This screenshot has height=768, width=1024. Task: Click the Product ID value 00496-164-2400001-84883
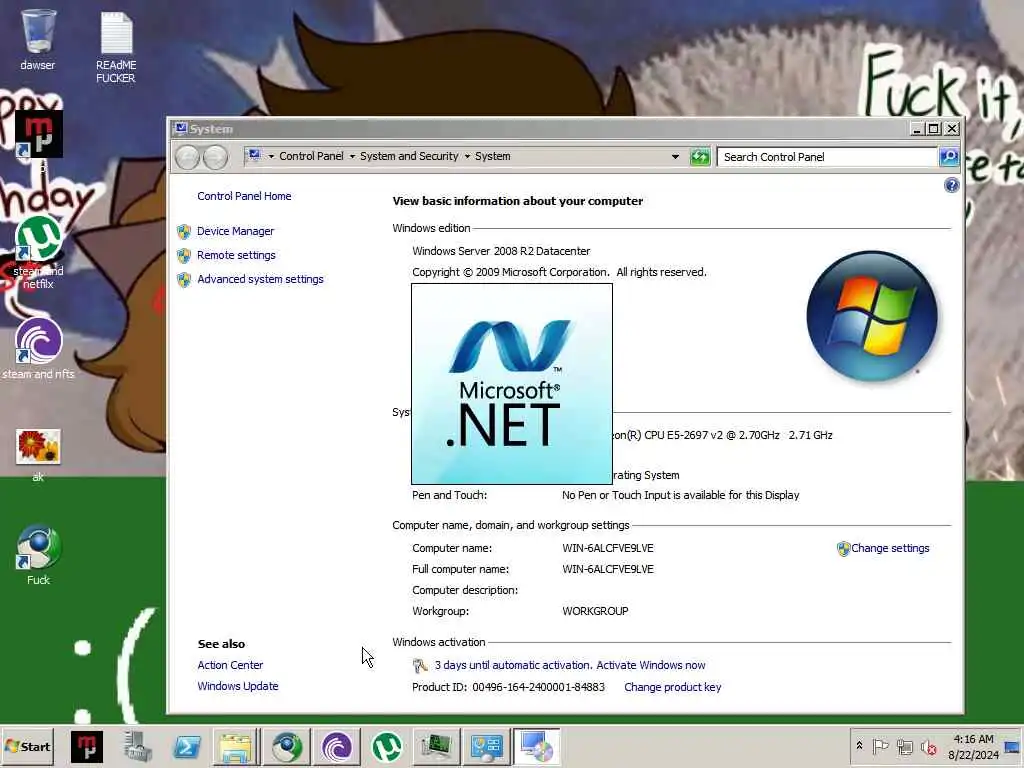539,687
